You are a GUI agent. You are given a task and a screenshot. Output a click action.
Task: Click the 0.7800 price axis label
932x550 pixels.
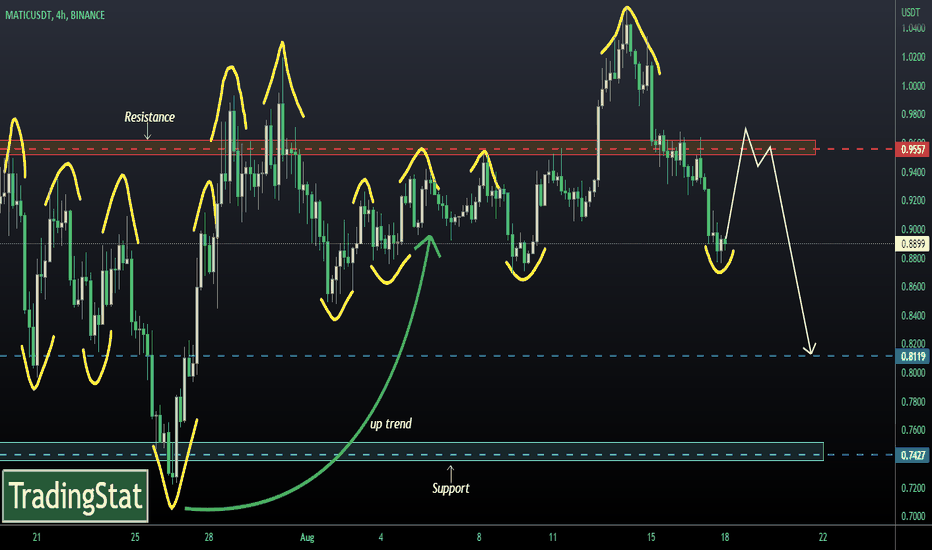point(913,402)
